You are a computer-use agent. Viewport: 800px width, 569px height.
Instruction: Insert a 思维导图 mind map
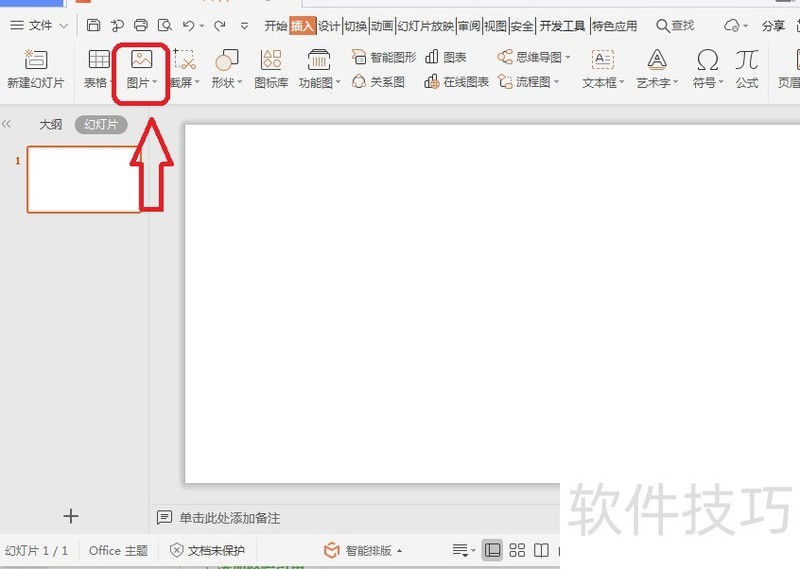pos(534,57)
